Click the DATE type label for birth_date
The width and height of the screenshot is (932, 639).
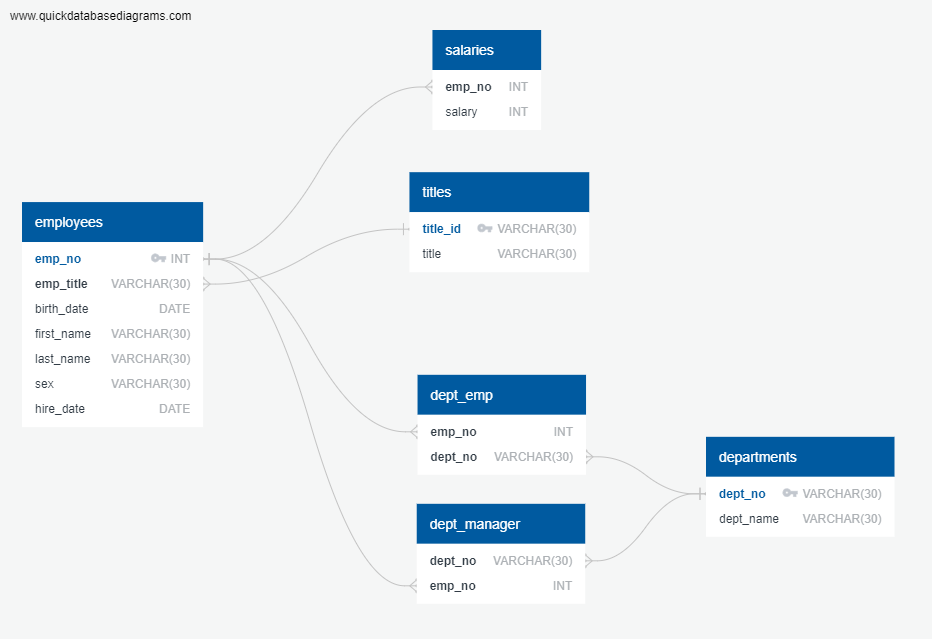(174, 308)
